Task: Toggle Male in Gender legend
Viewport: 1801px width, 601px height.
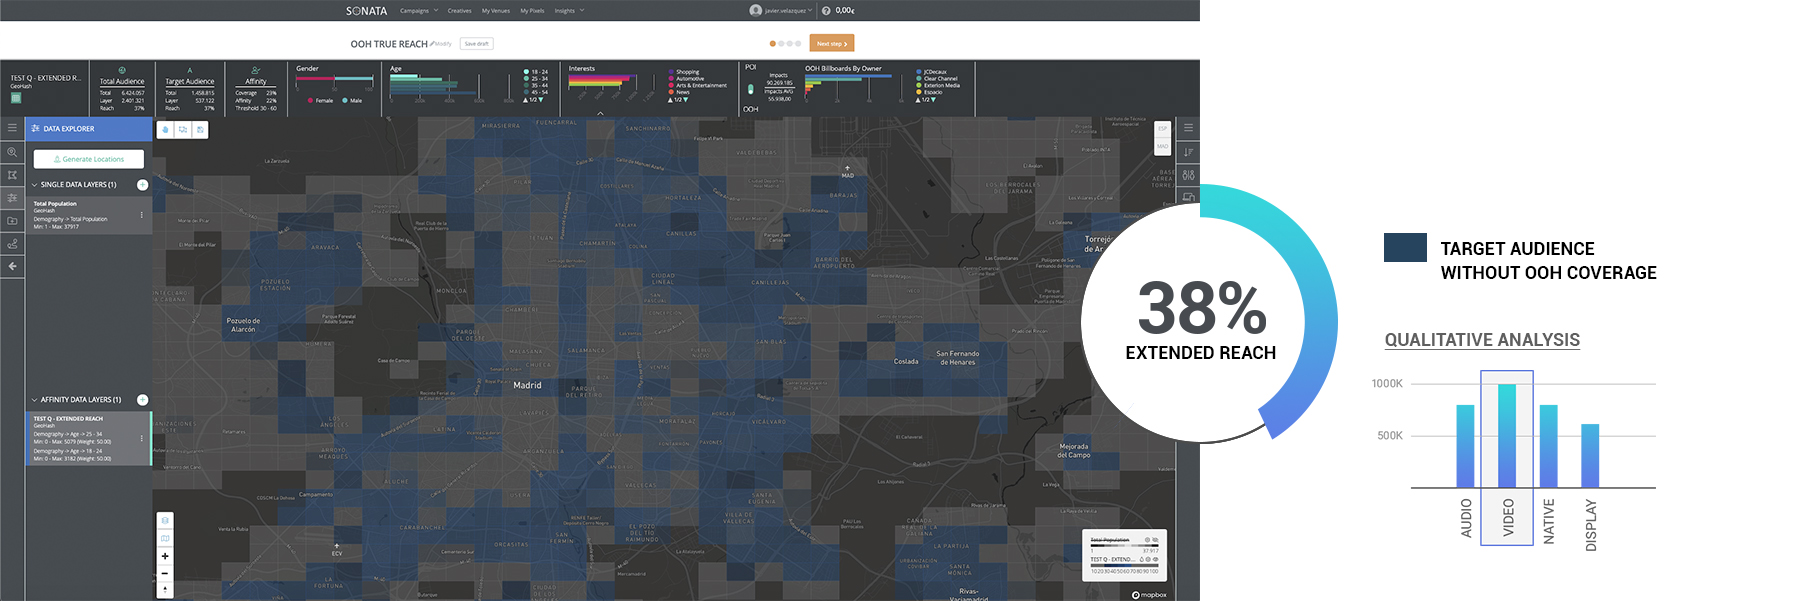Action: (353, 101)
